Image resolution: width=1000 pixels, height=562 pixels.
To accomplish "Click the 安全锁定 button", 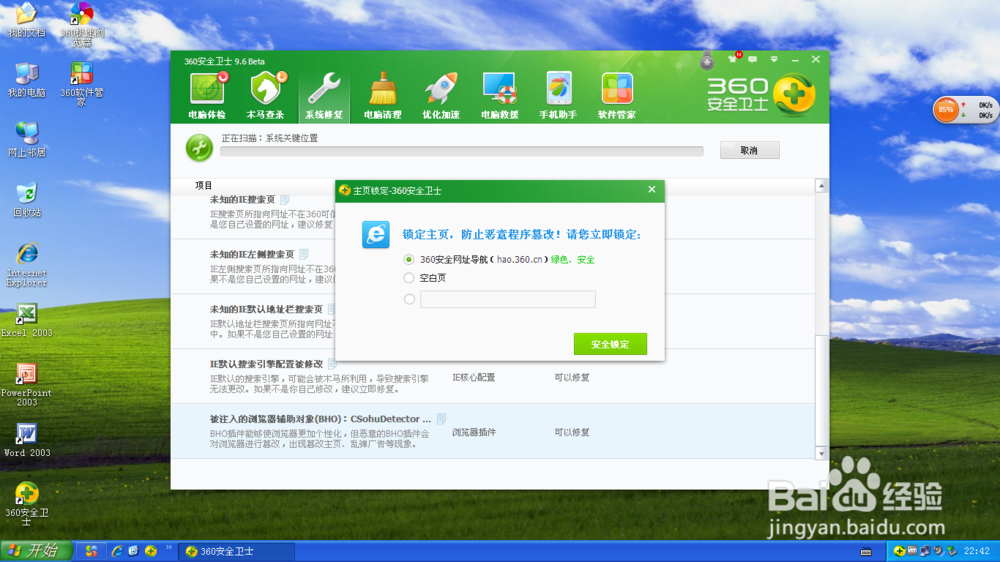I will [x=610, y=344].
